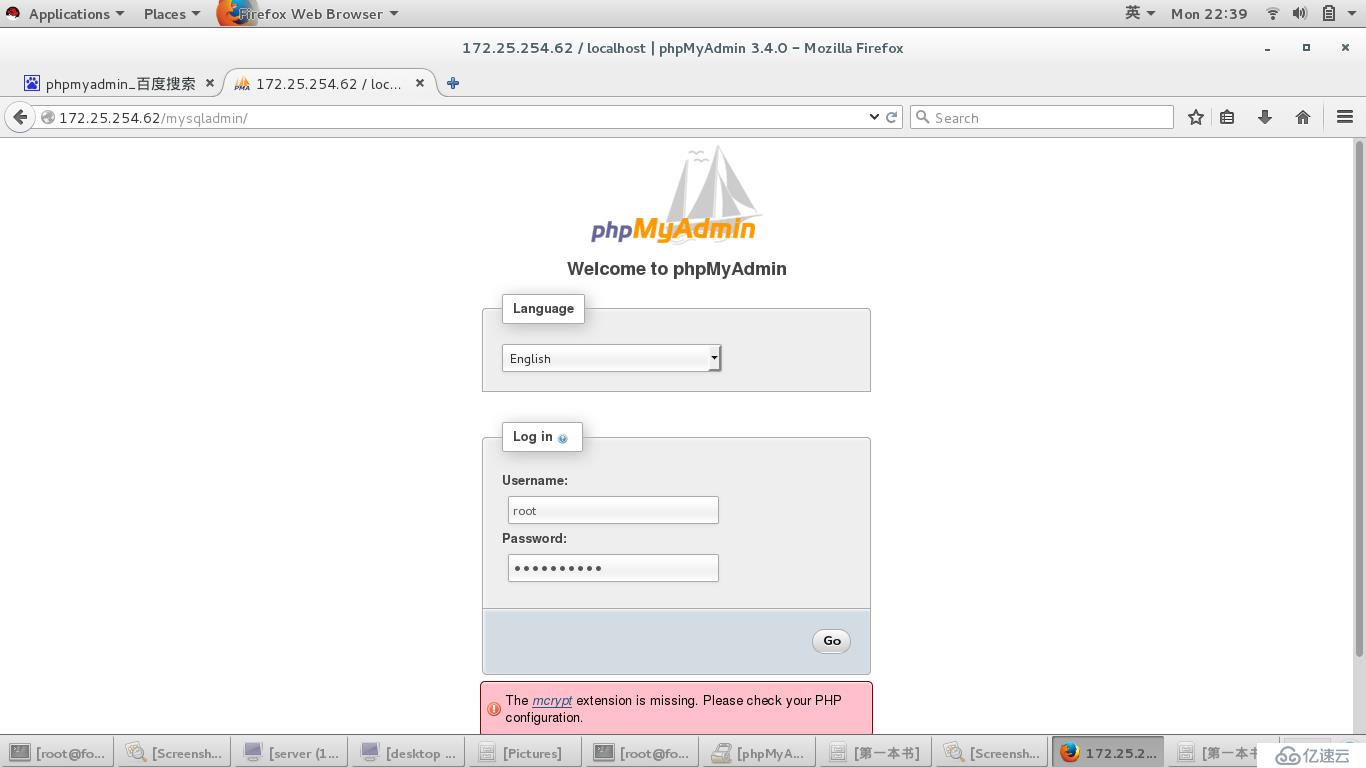Viewport: 1366px width, 768px height.
Task: Open the volume speaker icon
Action: (1299, 13)
